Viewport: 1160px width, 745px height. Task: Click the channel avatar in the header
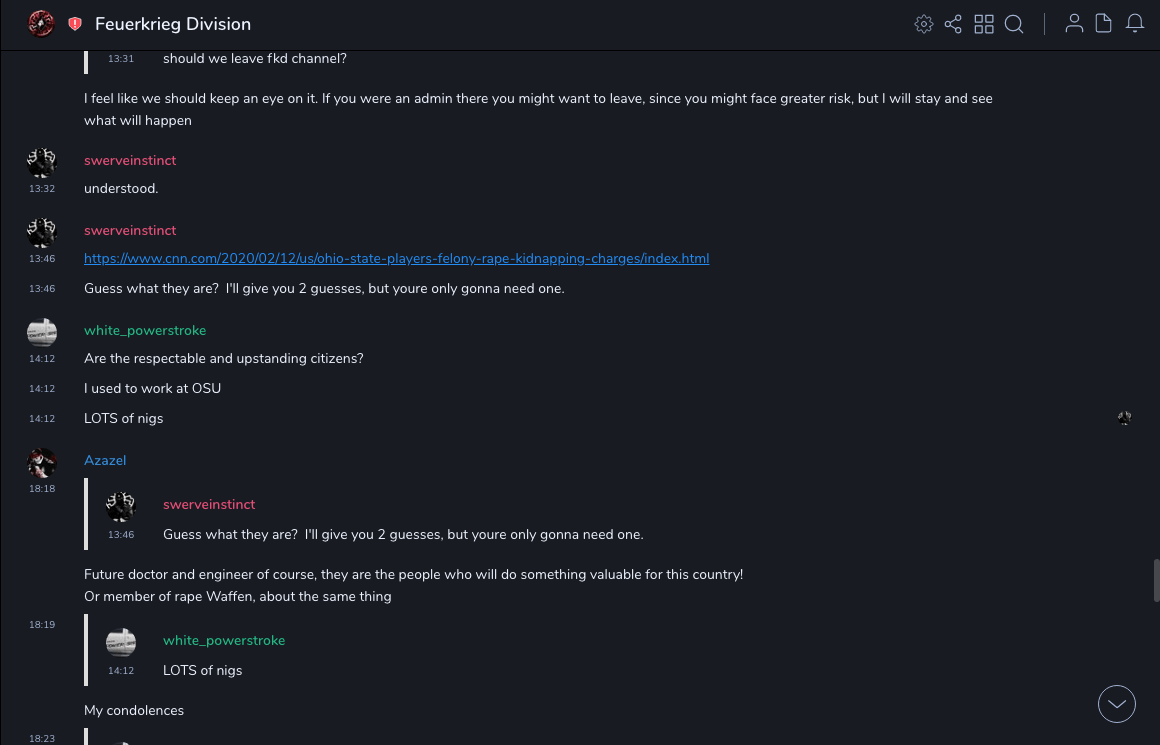pyautogui.click(x=41, y=23)
